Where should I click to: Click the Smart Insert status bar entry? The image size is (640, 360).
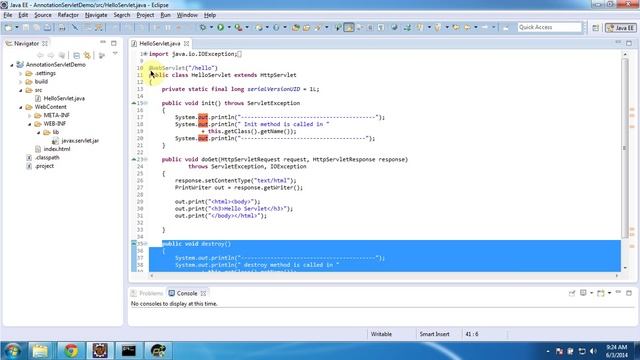click(x=434, y=334)
